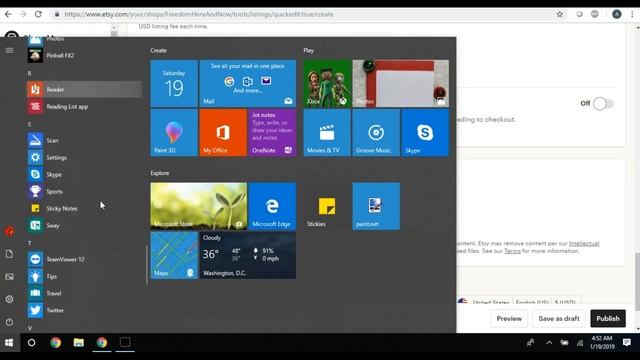Open the Groove Music tile
The width and height of the screenshot is (640, 360).
click(x=376, y=133)
